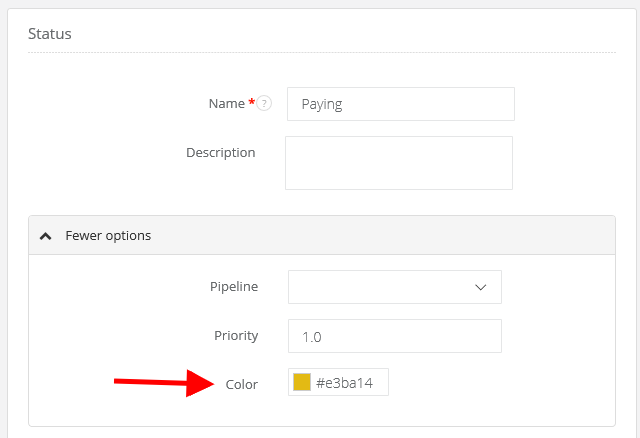Click the Status section heading

[x=50, y=33]
